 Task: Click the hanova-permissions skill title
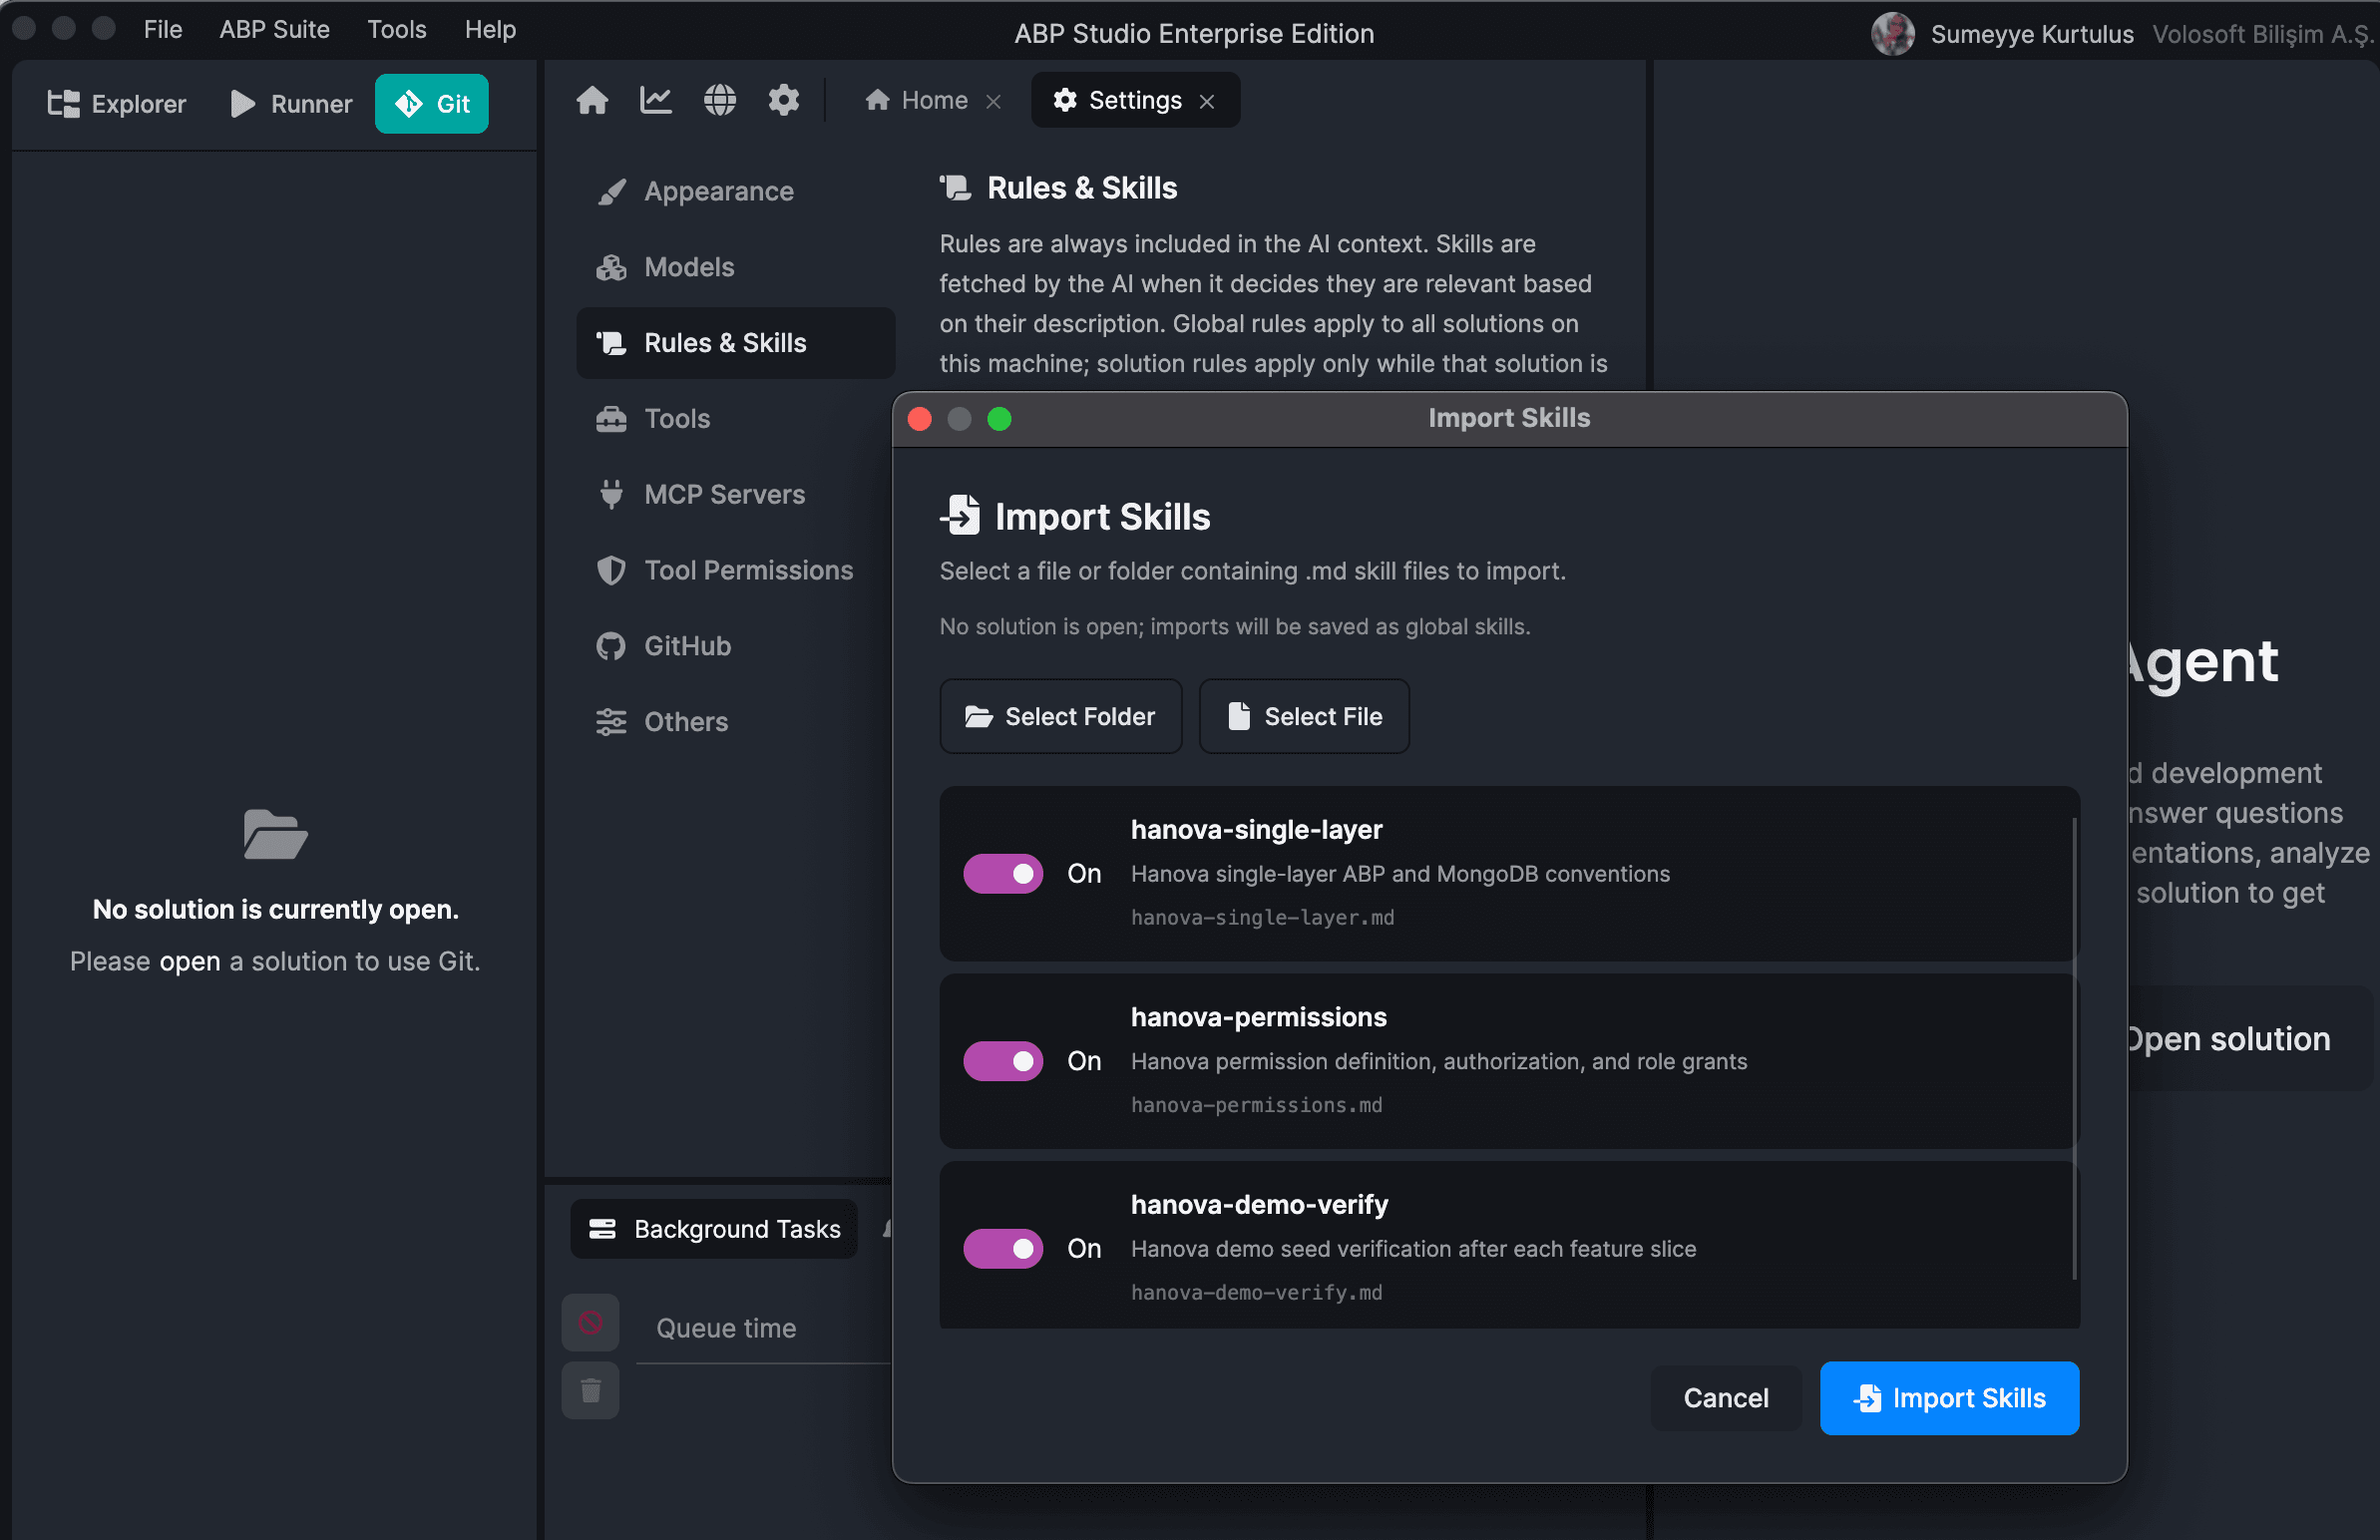(1258, 1017)
